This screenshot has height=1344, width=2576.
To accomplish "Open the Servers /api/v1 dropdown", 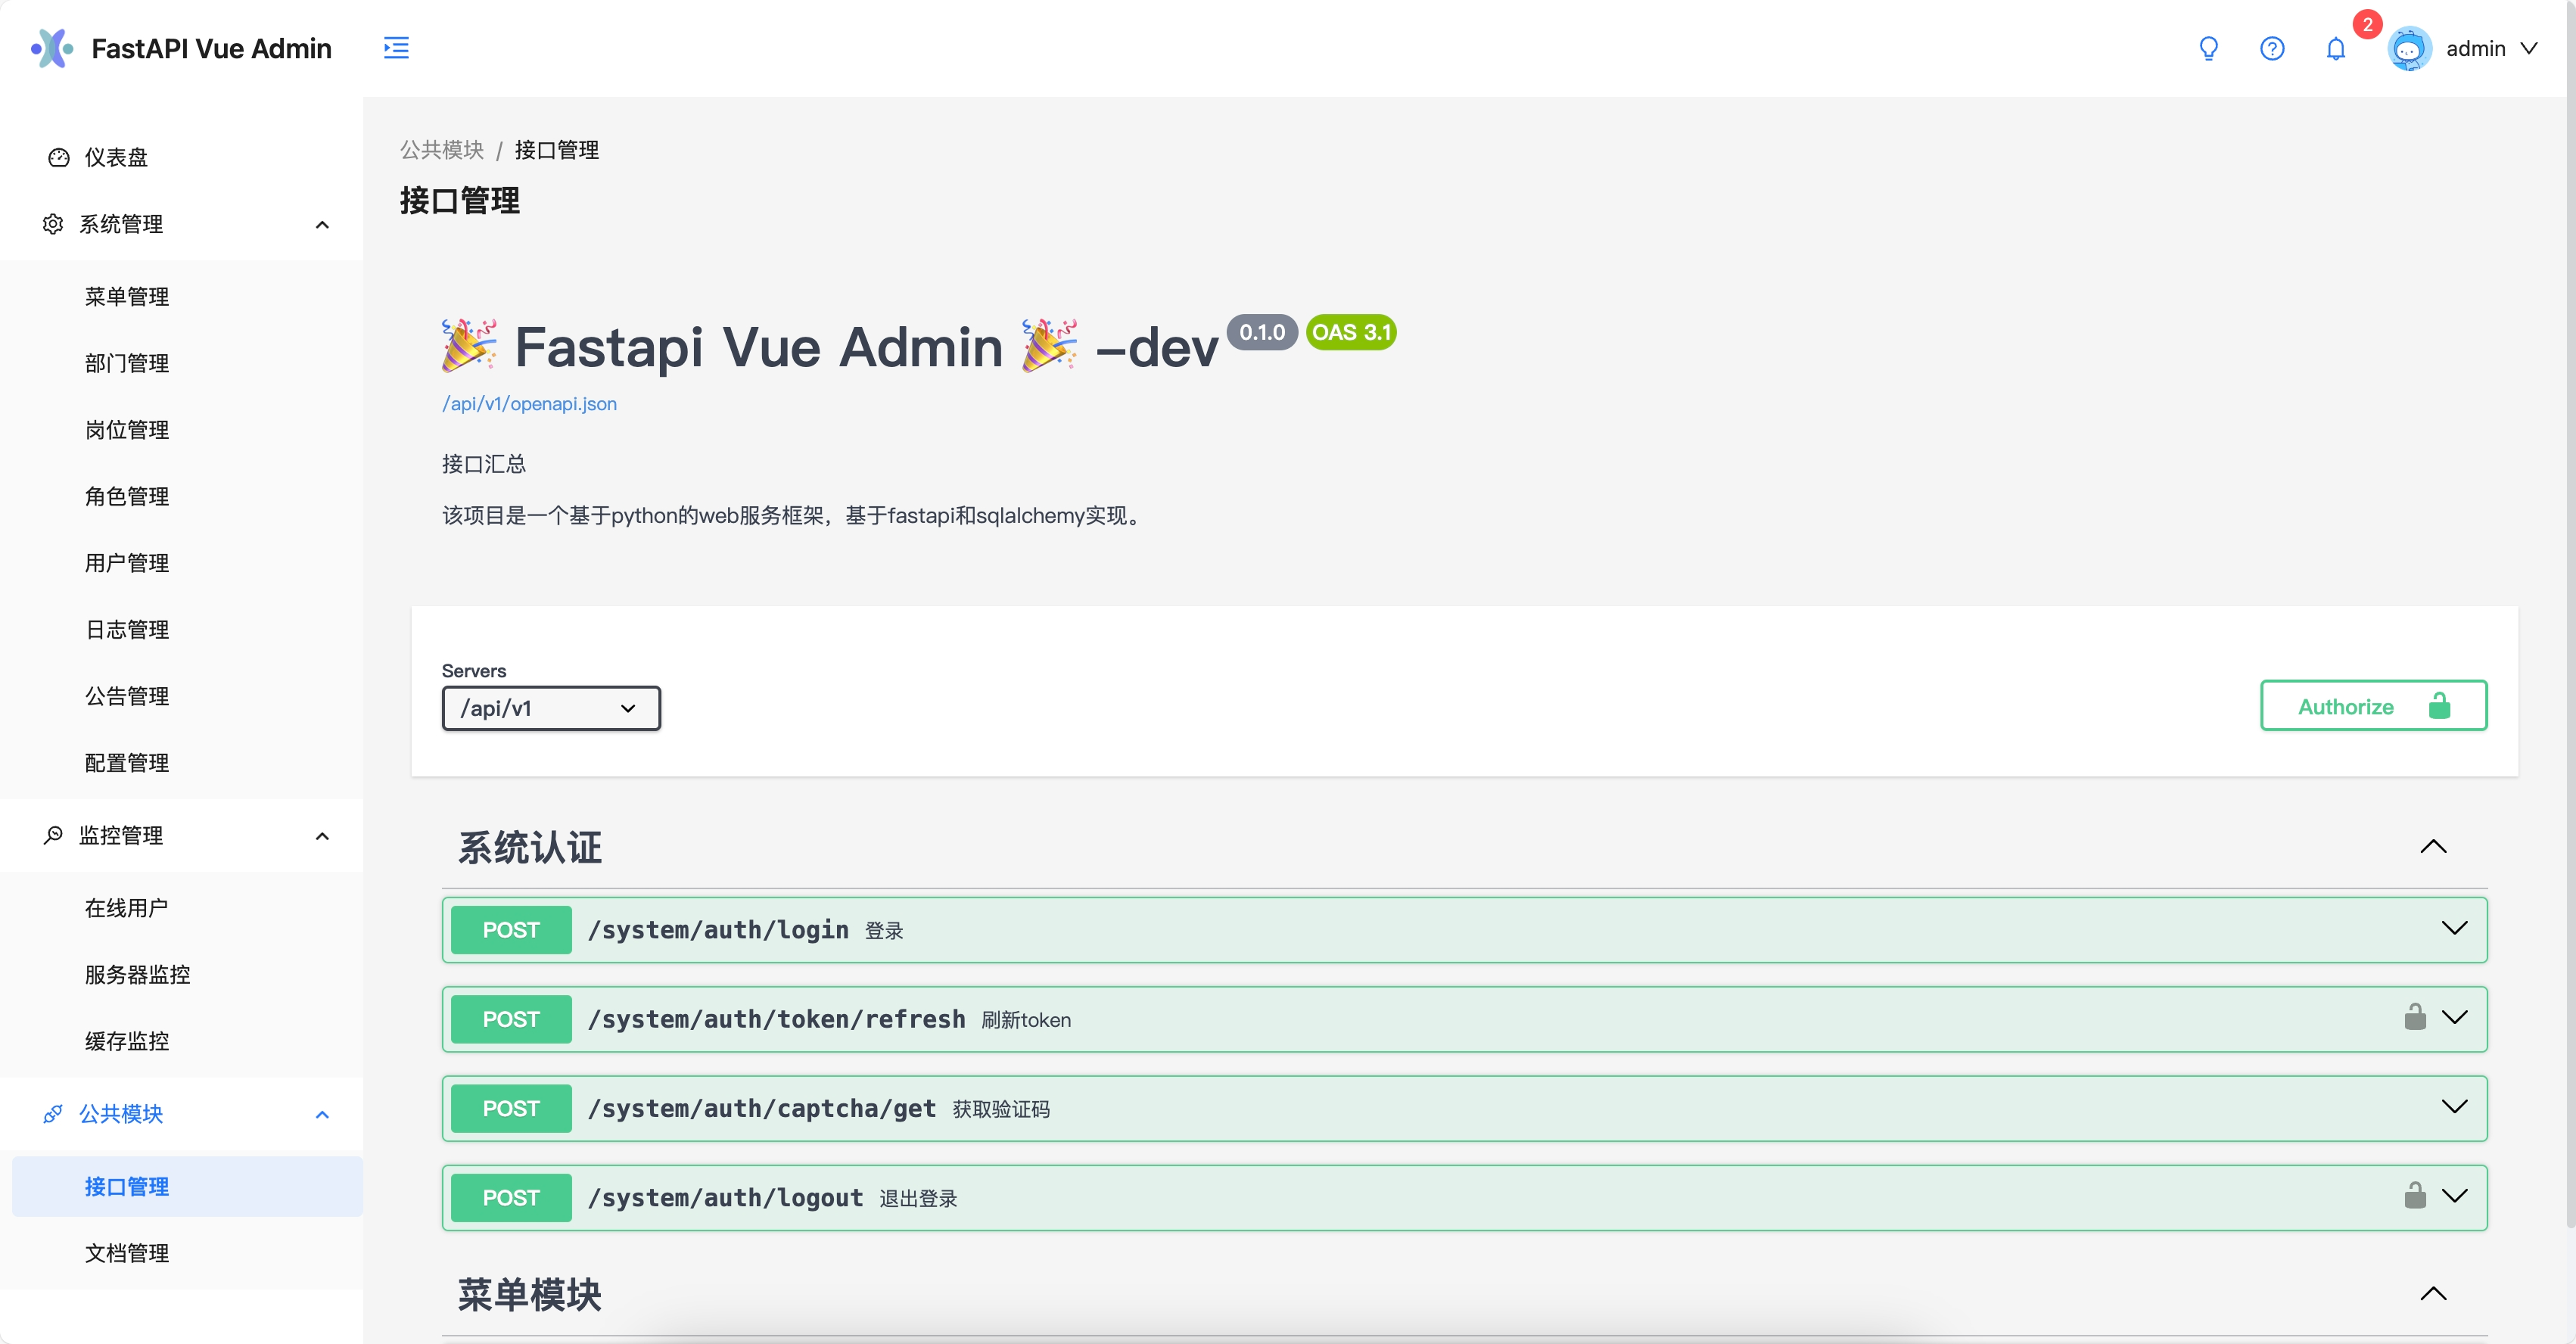I will 551,708.
